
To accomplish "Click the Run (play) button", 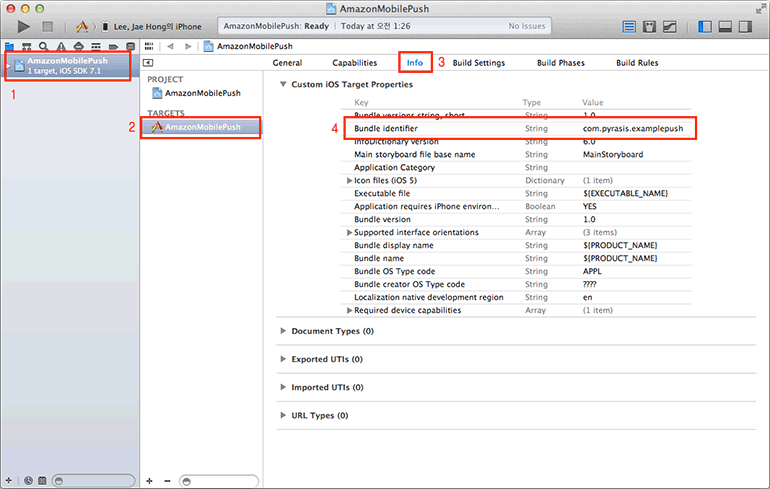I will tap(24, 25).
